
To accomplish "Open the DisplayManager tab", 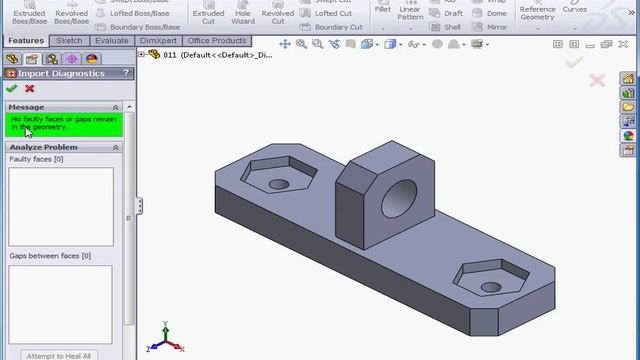I will click(91, 59).
